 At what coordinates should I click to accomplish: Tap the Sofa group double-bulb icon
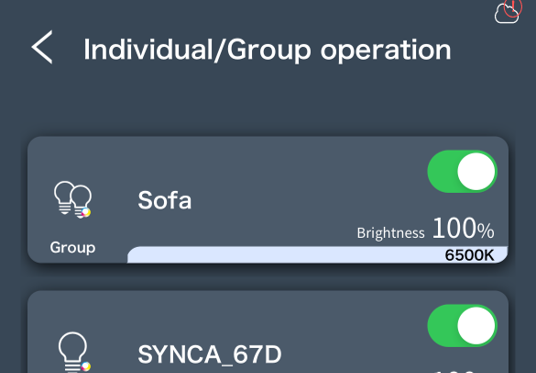73,200
